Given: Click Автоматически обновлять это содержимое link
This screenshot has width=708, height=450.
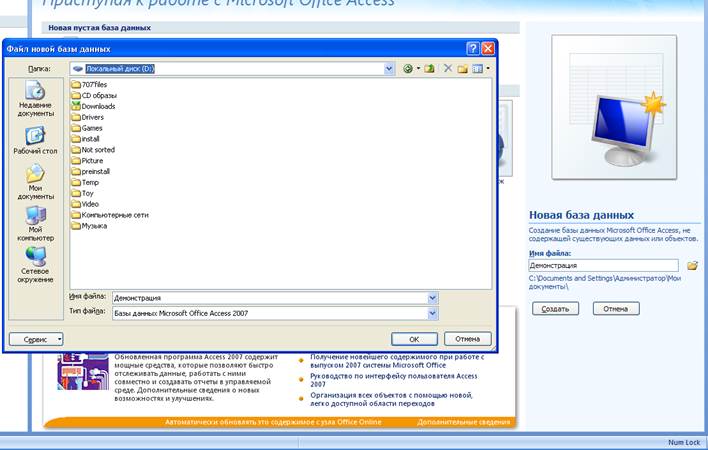Looking at the screenshot, I should pyautogui.click(x=273, y=422).
